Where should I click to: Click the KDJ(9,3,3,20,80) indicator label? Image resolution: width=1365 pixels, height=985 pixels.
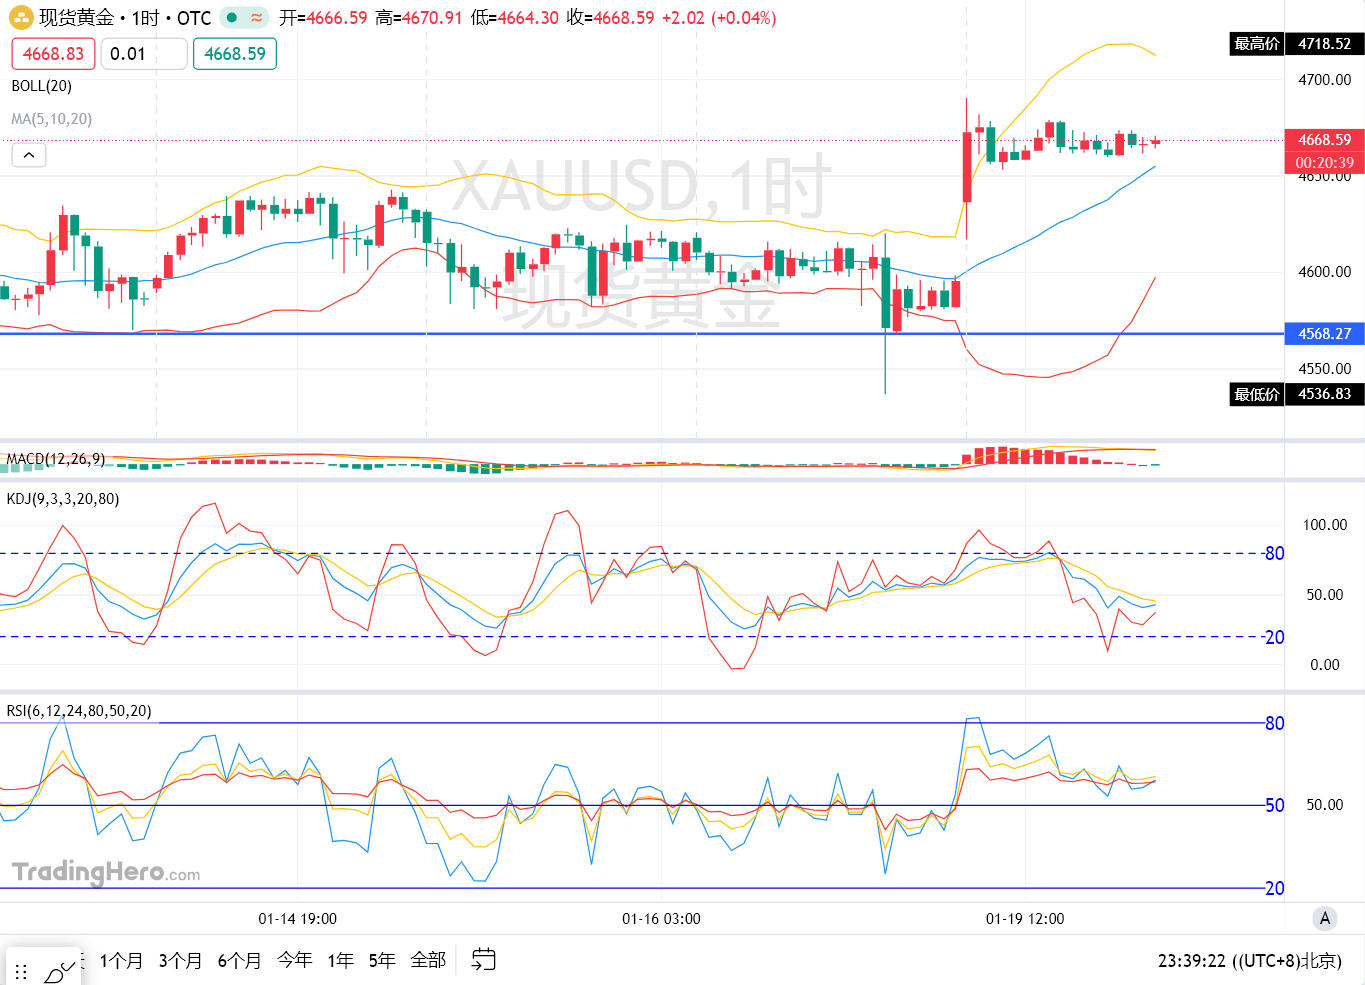click(x=63, y=499)
